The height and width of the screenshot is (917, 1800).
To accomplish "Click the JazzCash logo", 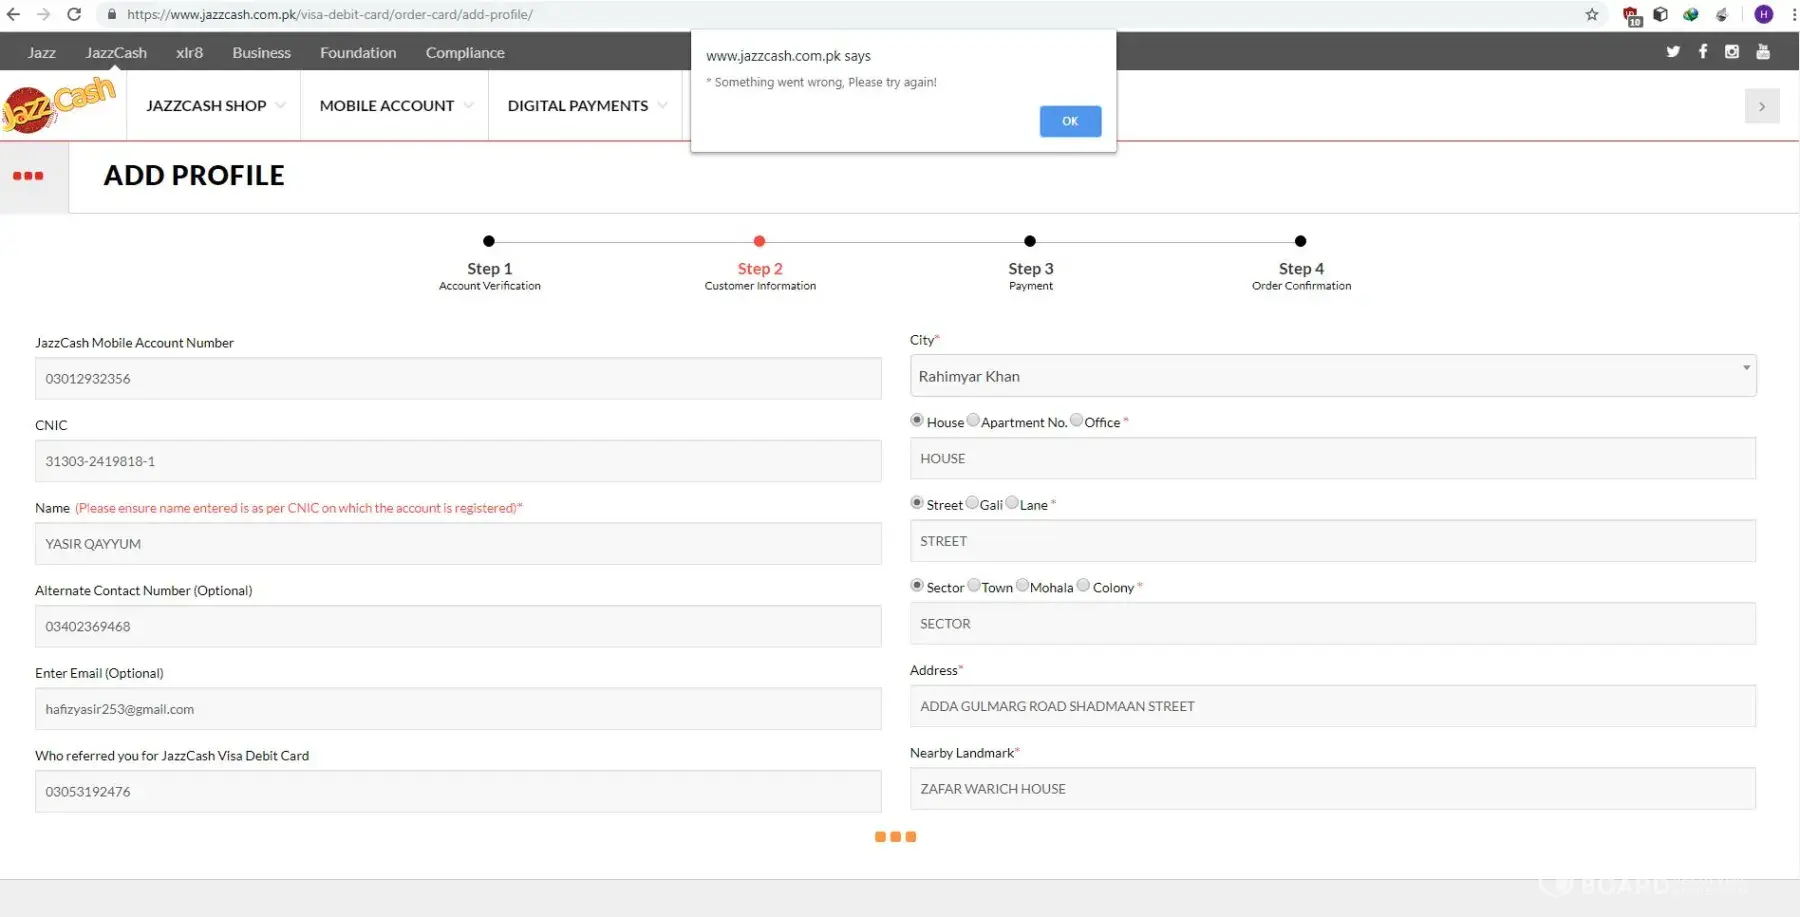I will pos(60,104).
